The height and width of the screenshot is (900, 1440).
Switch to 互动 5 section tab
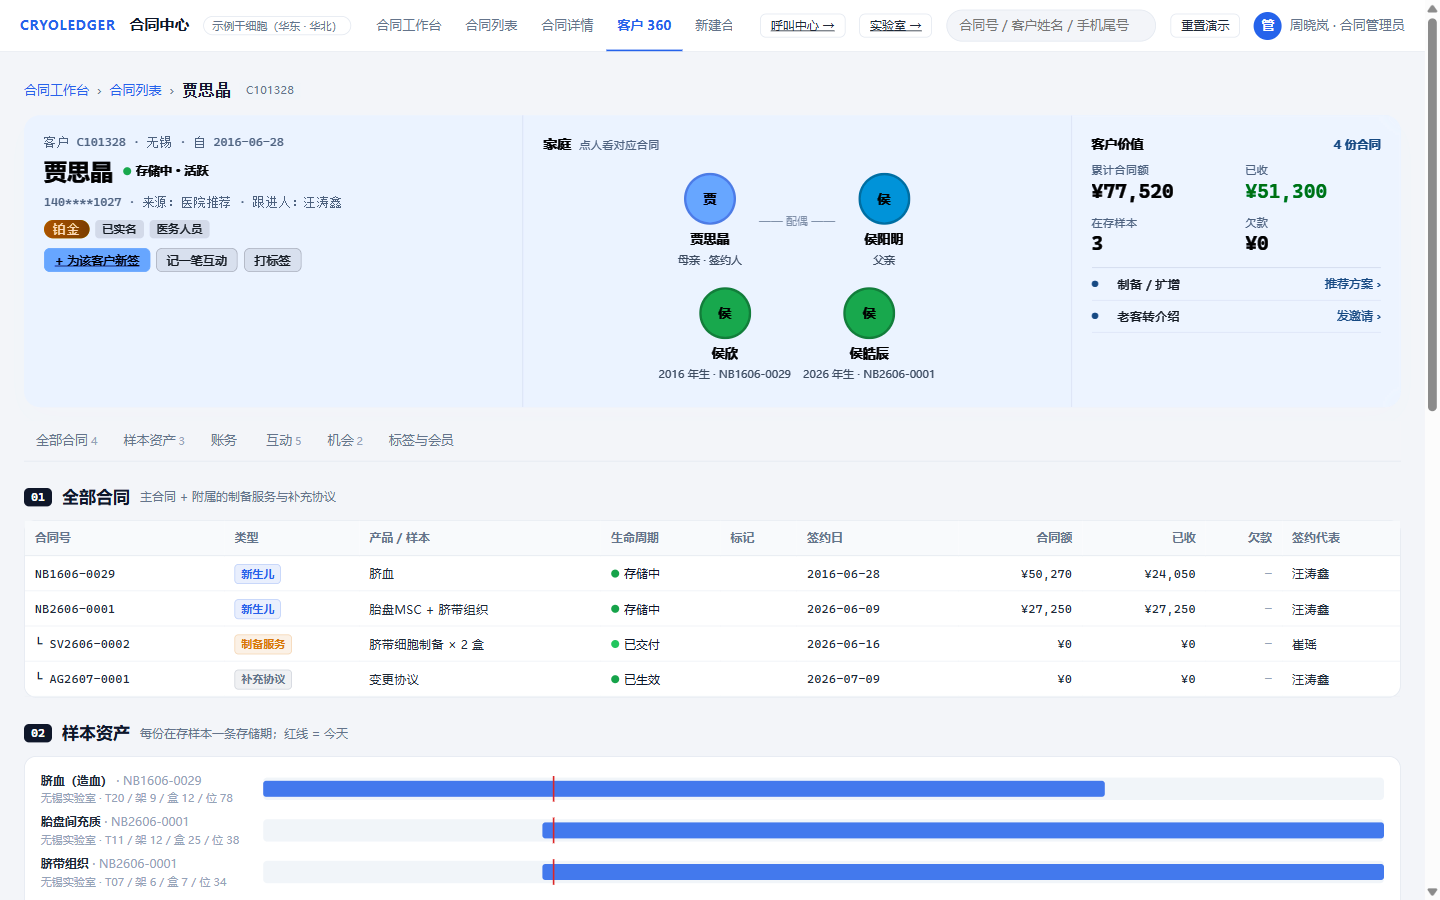click(x=283, y=440)
